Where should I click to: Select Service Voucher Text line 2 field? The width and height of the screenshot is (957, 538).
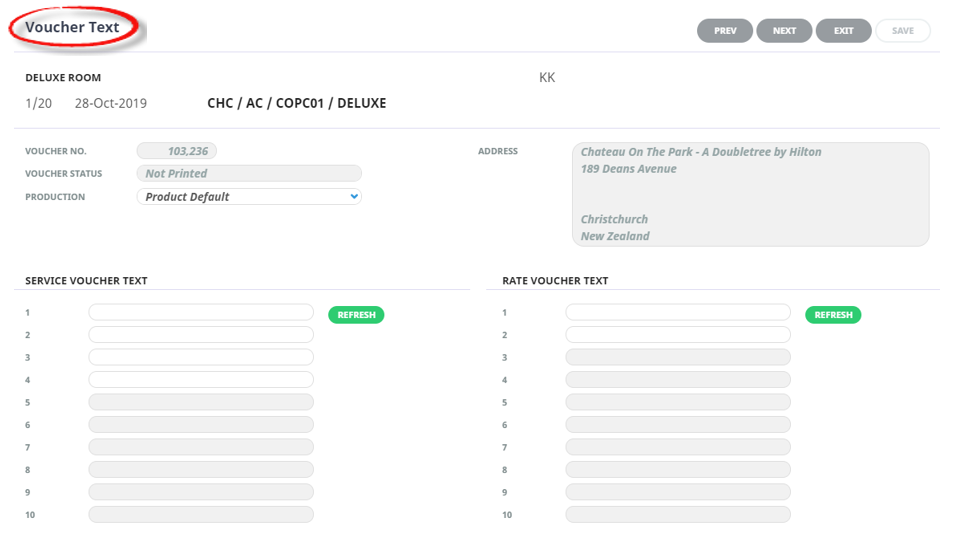201,335
